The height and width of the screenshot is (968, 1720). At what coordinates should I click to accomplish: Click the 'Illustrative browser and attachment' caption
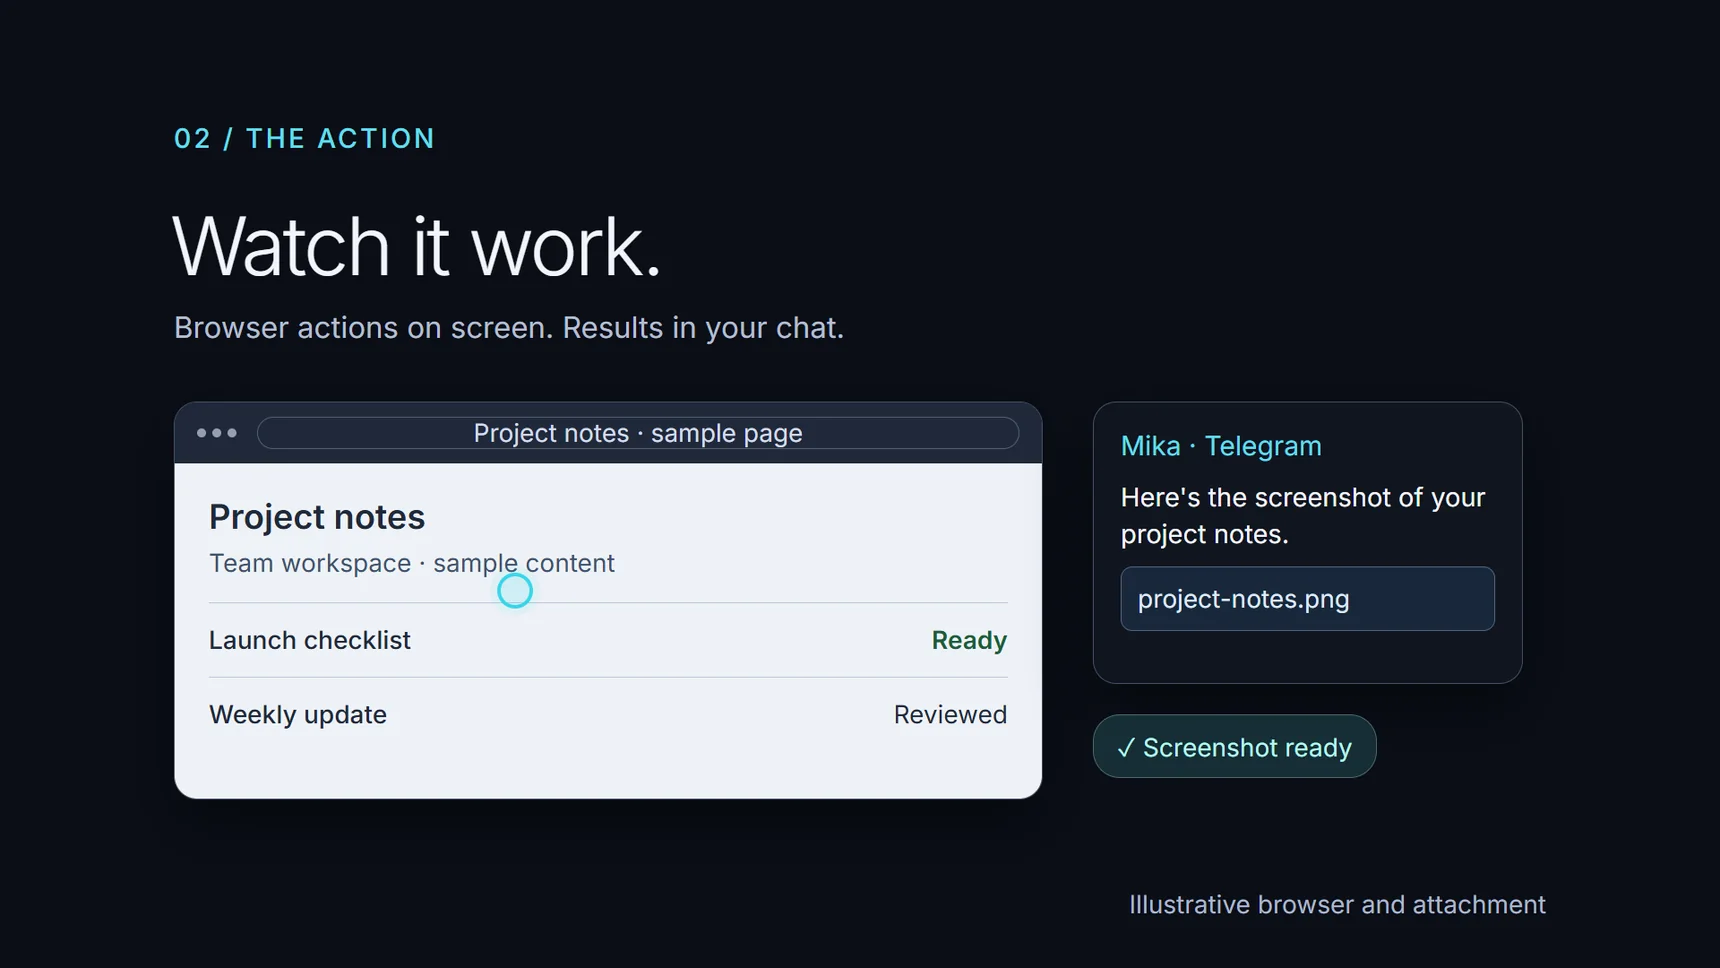1337,905
